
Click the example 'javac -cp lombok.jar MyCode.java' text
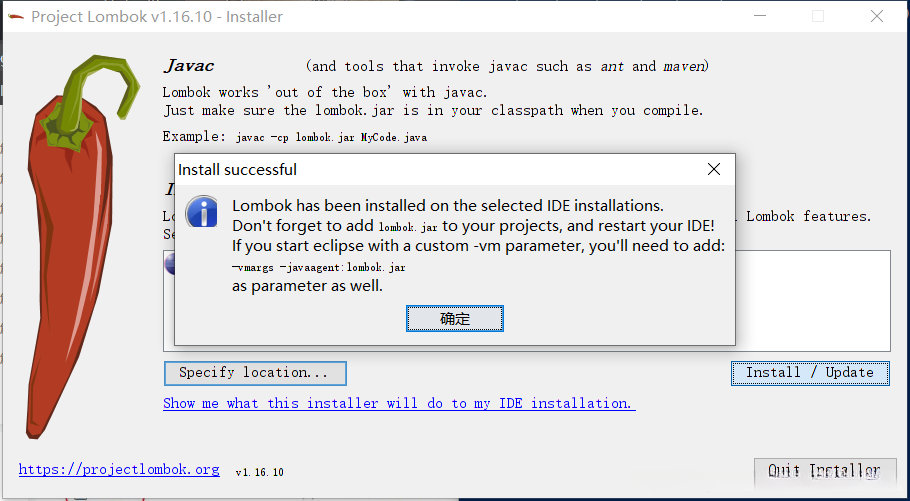331,138
